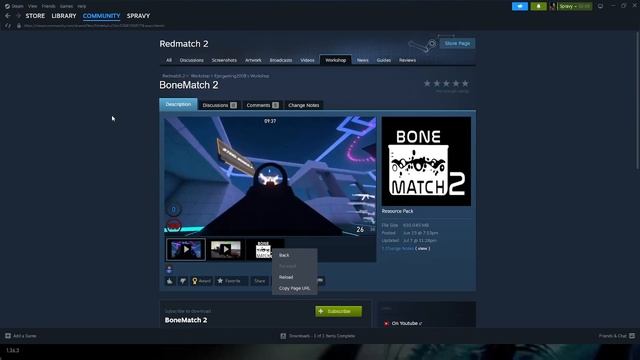The width and height of the screenshot is (640, 360).
Task: Click the Award button with ribbon icon
Action: [202, 281]
